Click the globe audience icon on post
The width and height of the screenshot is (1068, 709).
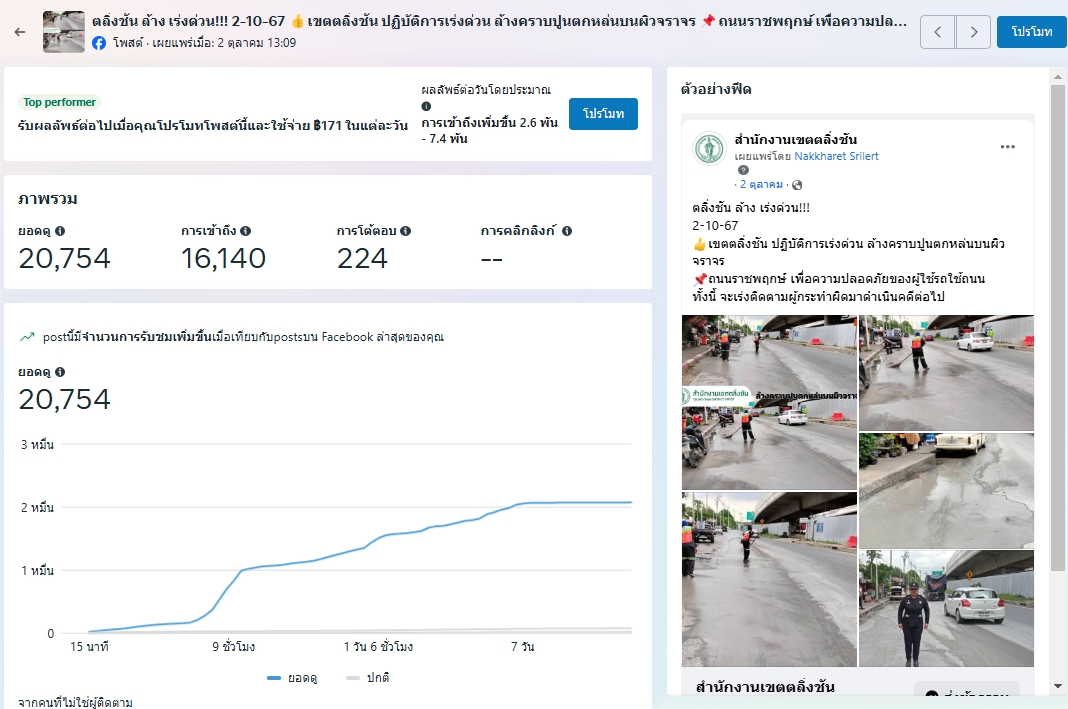pos(797,185)
